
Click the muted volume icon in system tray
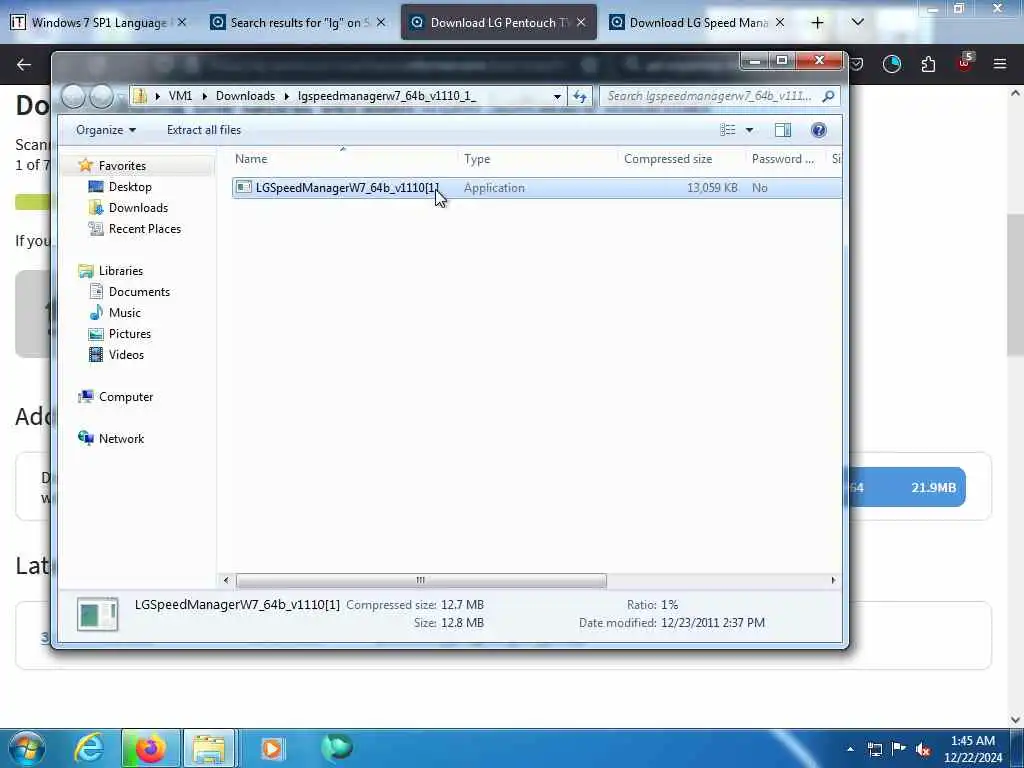(x=923, y=749)
